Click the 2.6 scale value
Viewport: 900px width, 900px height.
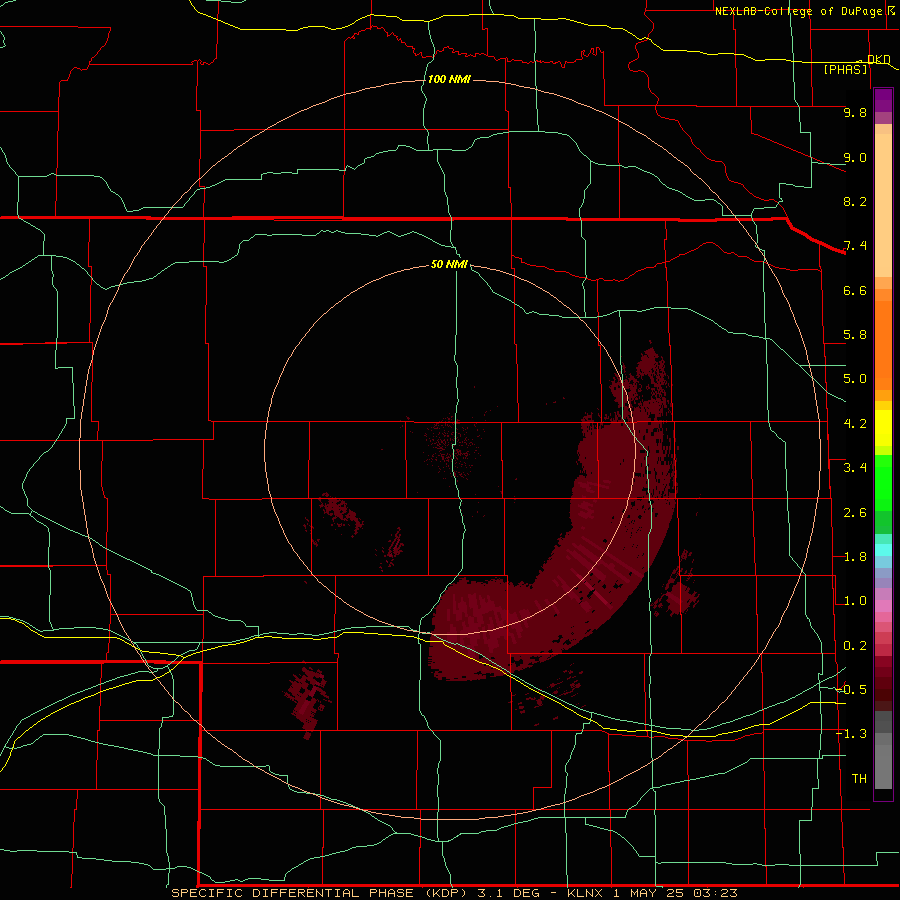coord(855,513)
